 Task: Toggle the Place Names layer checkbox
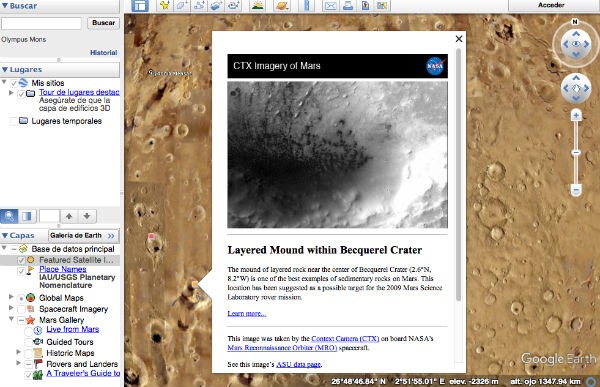click(21, 271)
